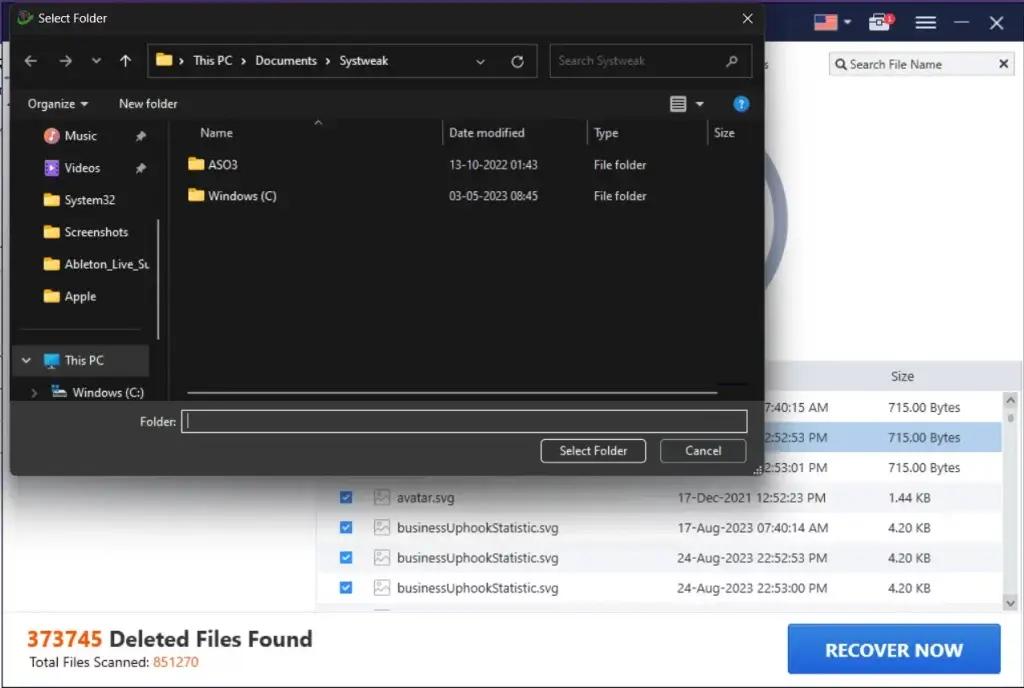
Task: Click the back navigation arrow
Action: (30, 61)
